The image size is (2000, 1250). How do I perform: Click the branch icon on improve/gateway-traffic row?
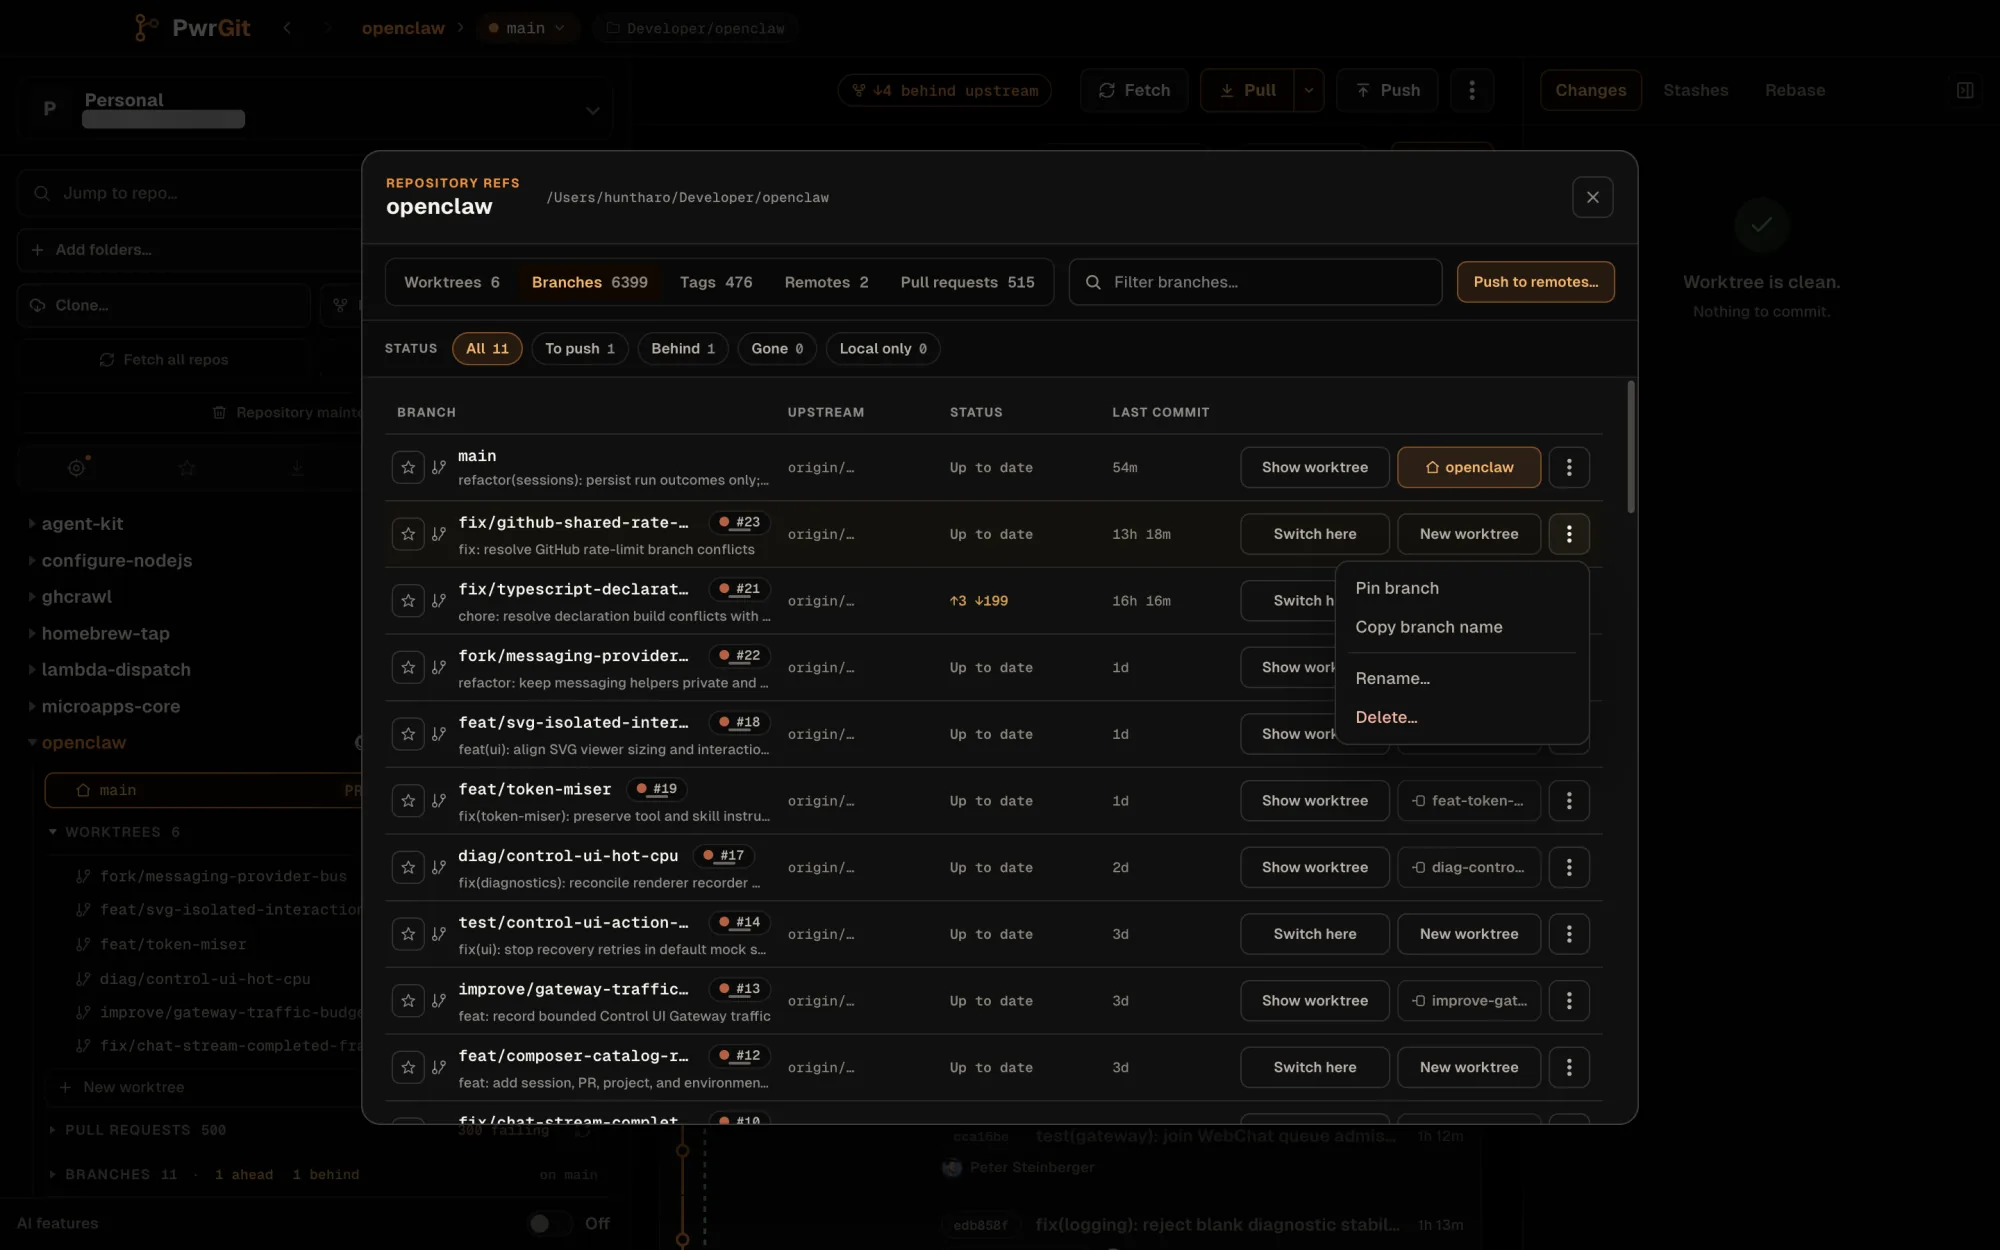click(x=439, y=1001)
